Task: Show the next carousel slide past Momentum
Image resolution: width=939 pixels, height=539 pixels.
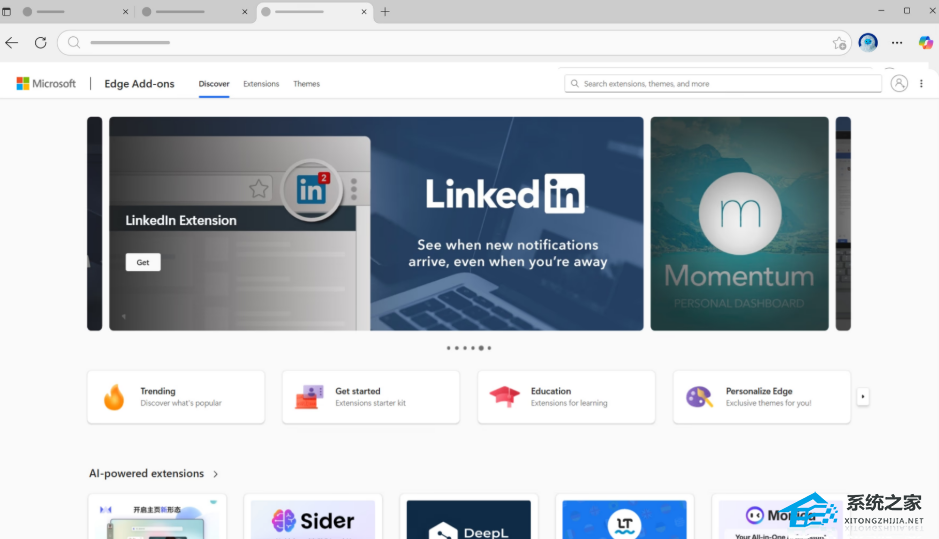Action: point(843,223)
